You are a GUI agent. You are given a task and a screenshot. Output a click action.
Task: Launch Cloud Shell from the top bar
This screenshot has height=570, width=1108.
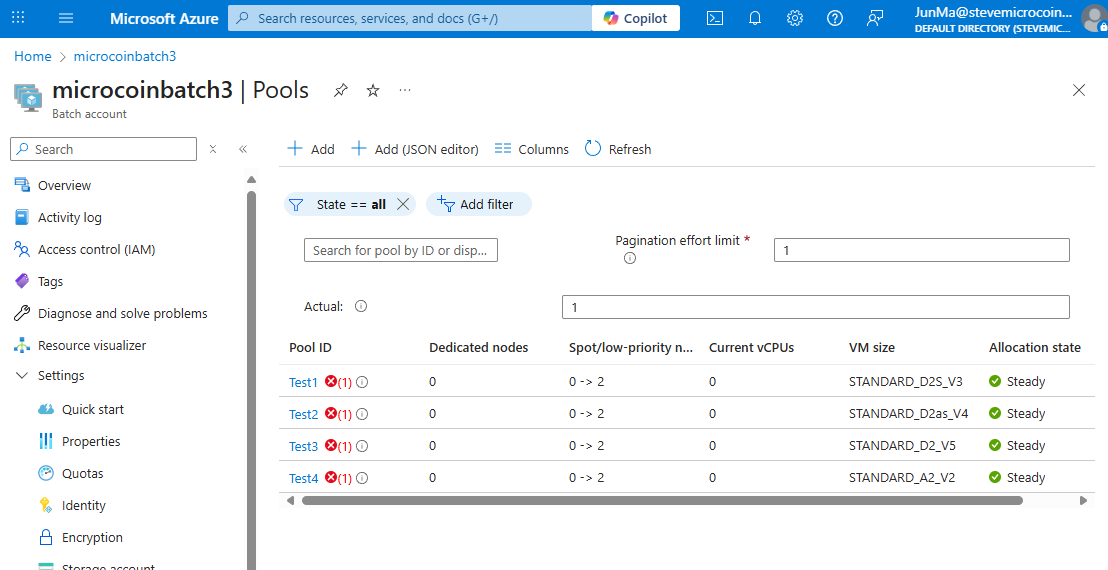coord(715,18)
